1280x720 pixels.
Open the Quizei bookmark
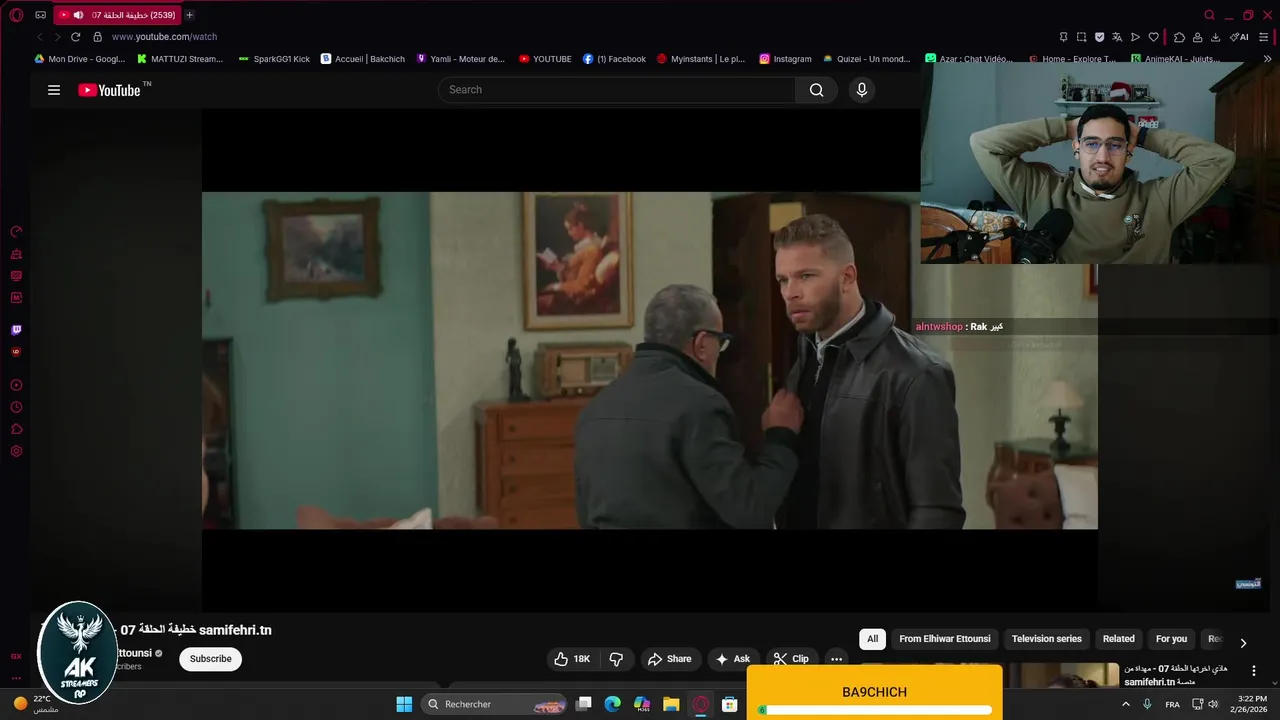tap(866, 59)
